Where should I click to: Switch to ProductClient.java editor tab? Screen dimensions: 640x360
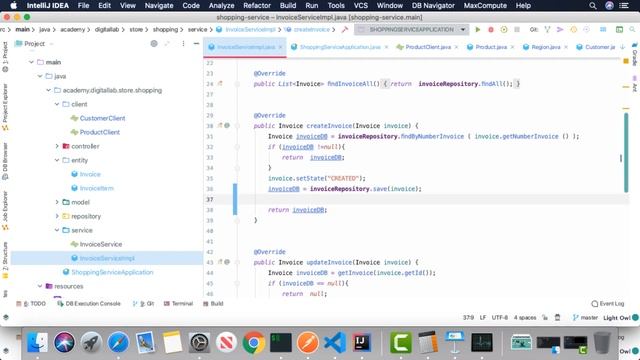[x=428, y=47]
